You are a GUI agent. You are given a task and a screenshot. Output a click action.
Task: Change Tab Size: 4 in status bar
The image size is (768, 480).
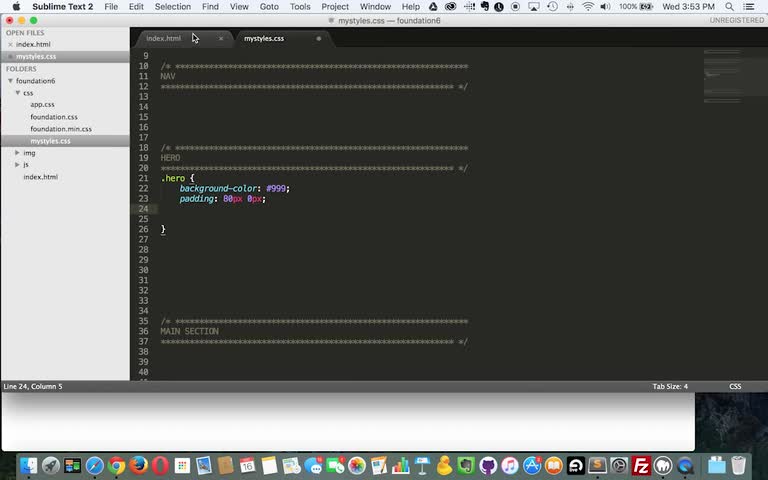tap(670, 386)
